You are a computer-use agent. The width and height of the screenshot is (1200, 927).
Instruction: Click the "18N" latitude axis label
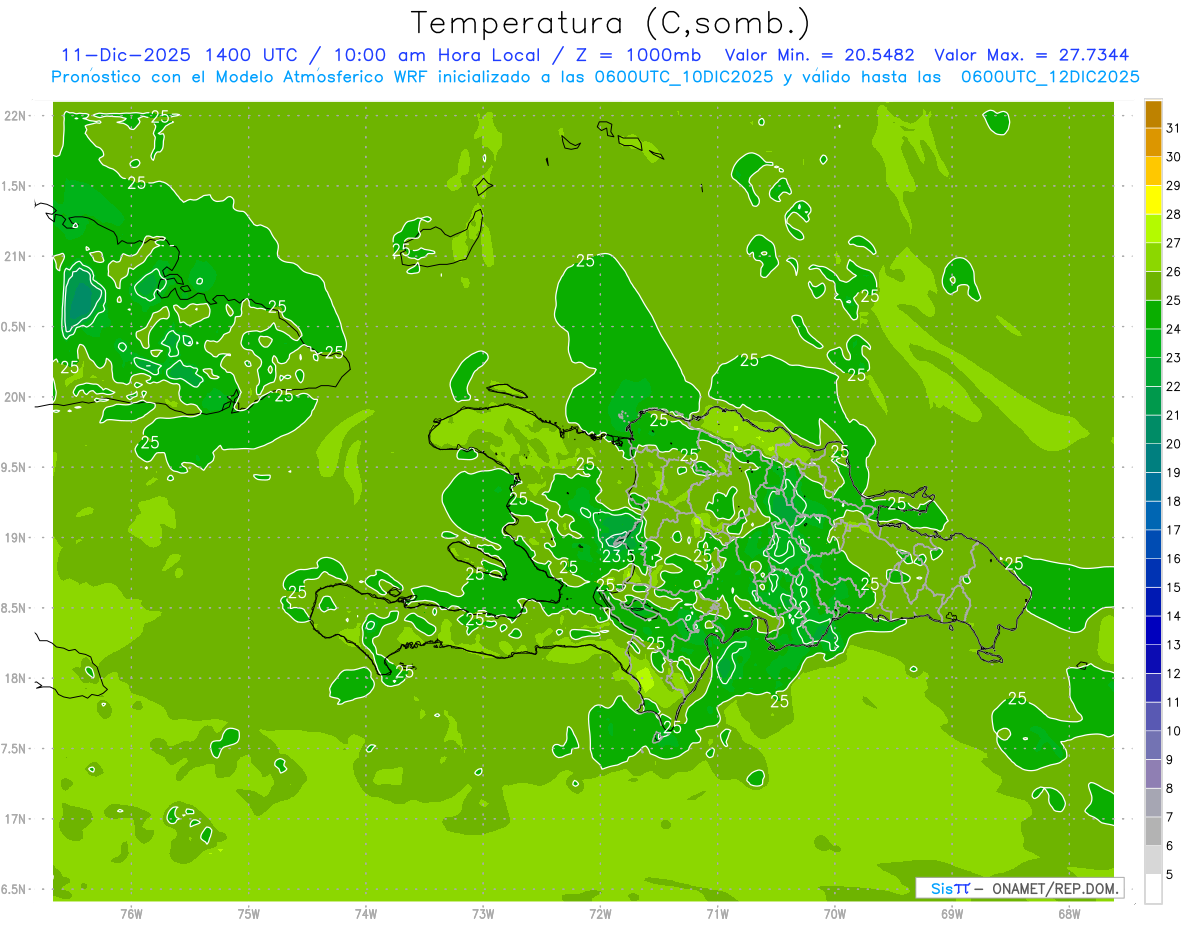tap(15, 678)
